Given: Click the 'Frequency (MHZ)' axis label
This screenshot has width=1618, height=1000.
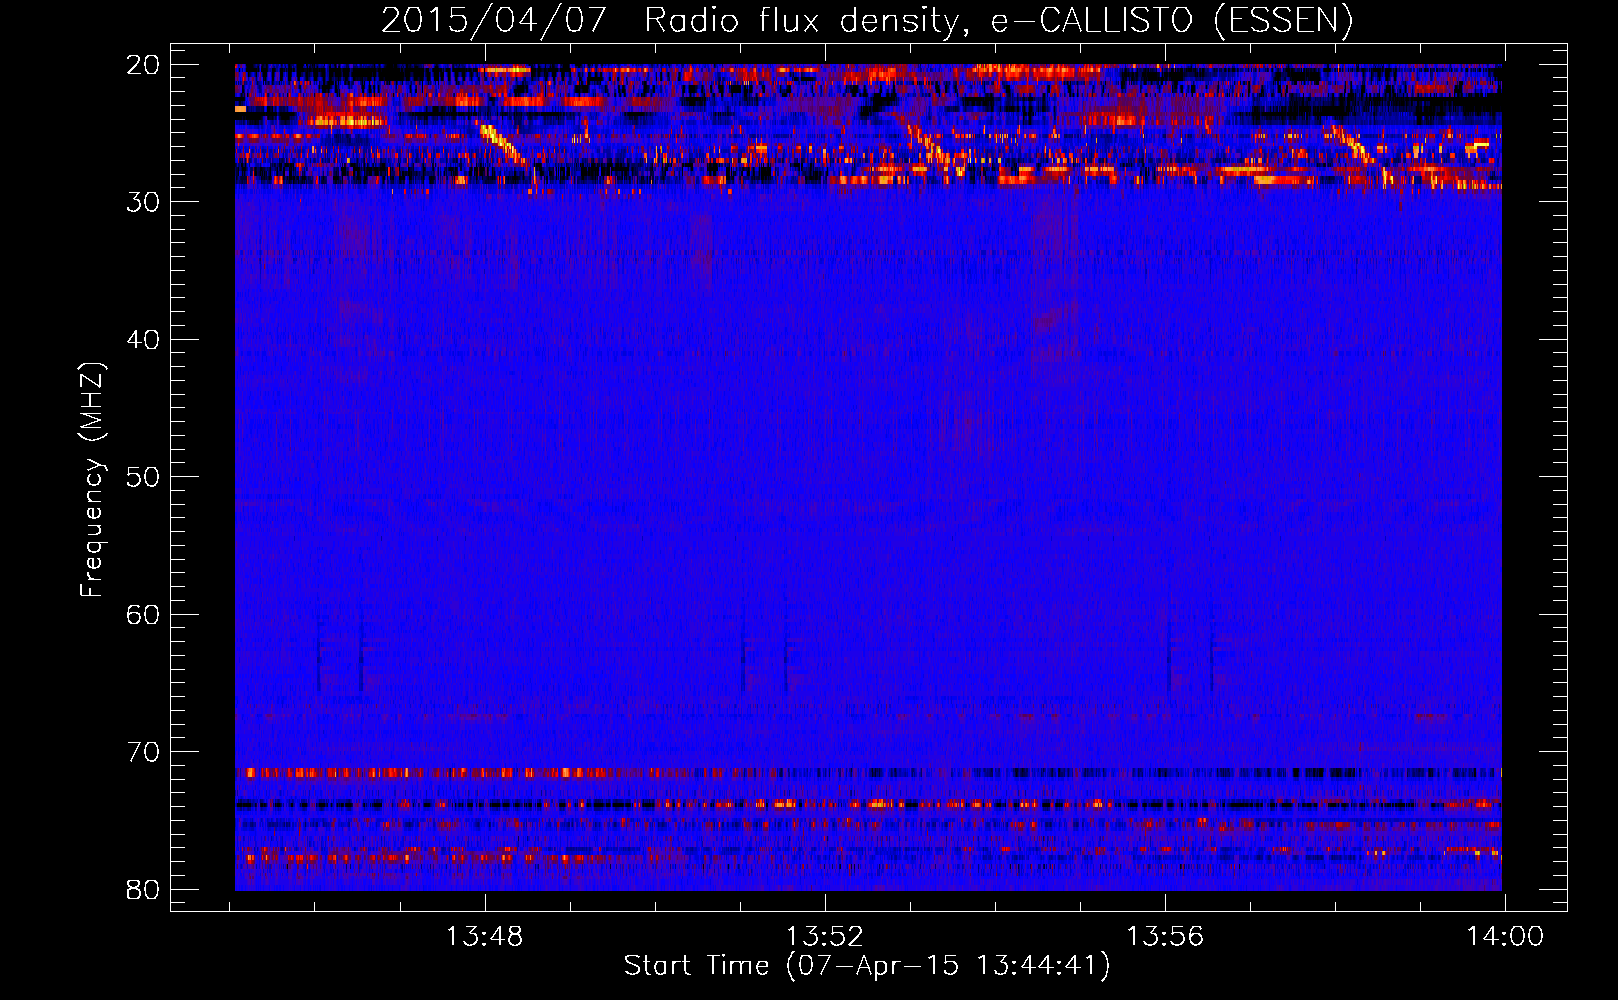Looking at the screenshot, I should (x=92, y=480).
